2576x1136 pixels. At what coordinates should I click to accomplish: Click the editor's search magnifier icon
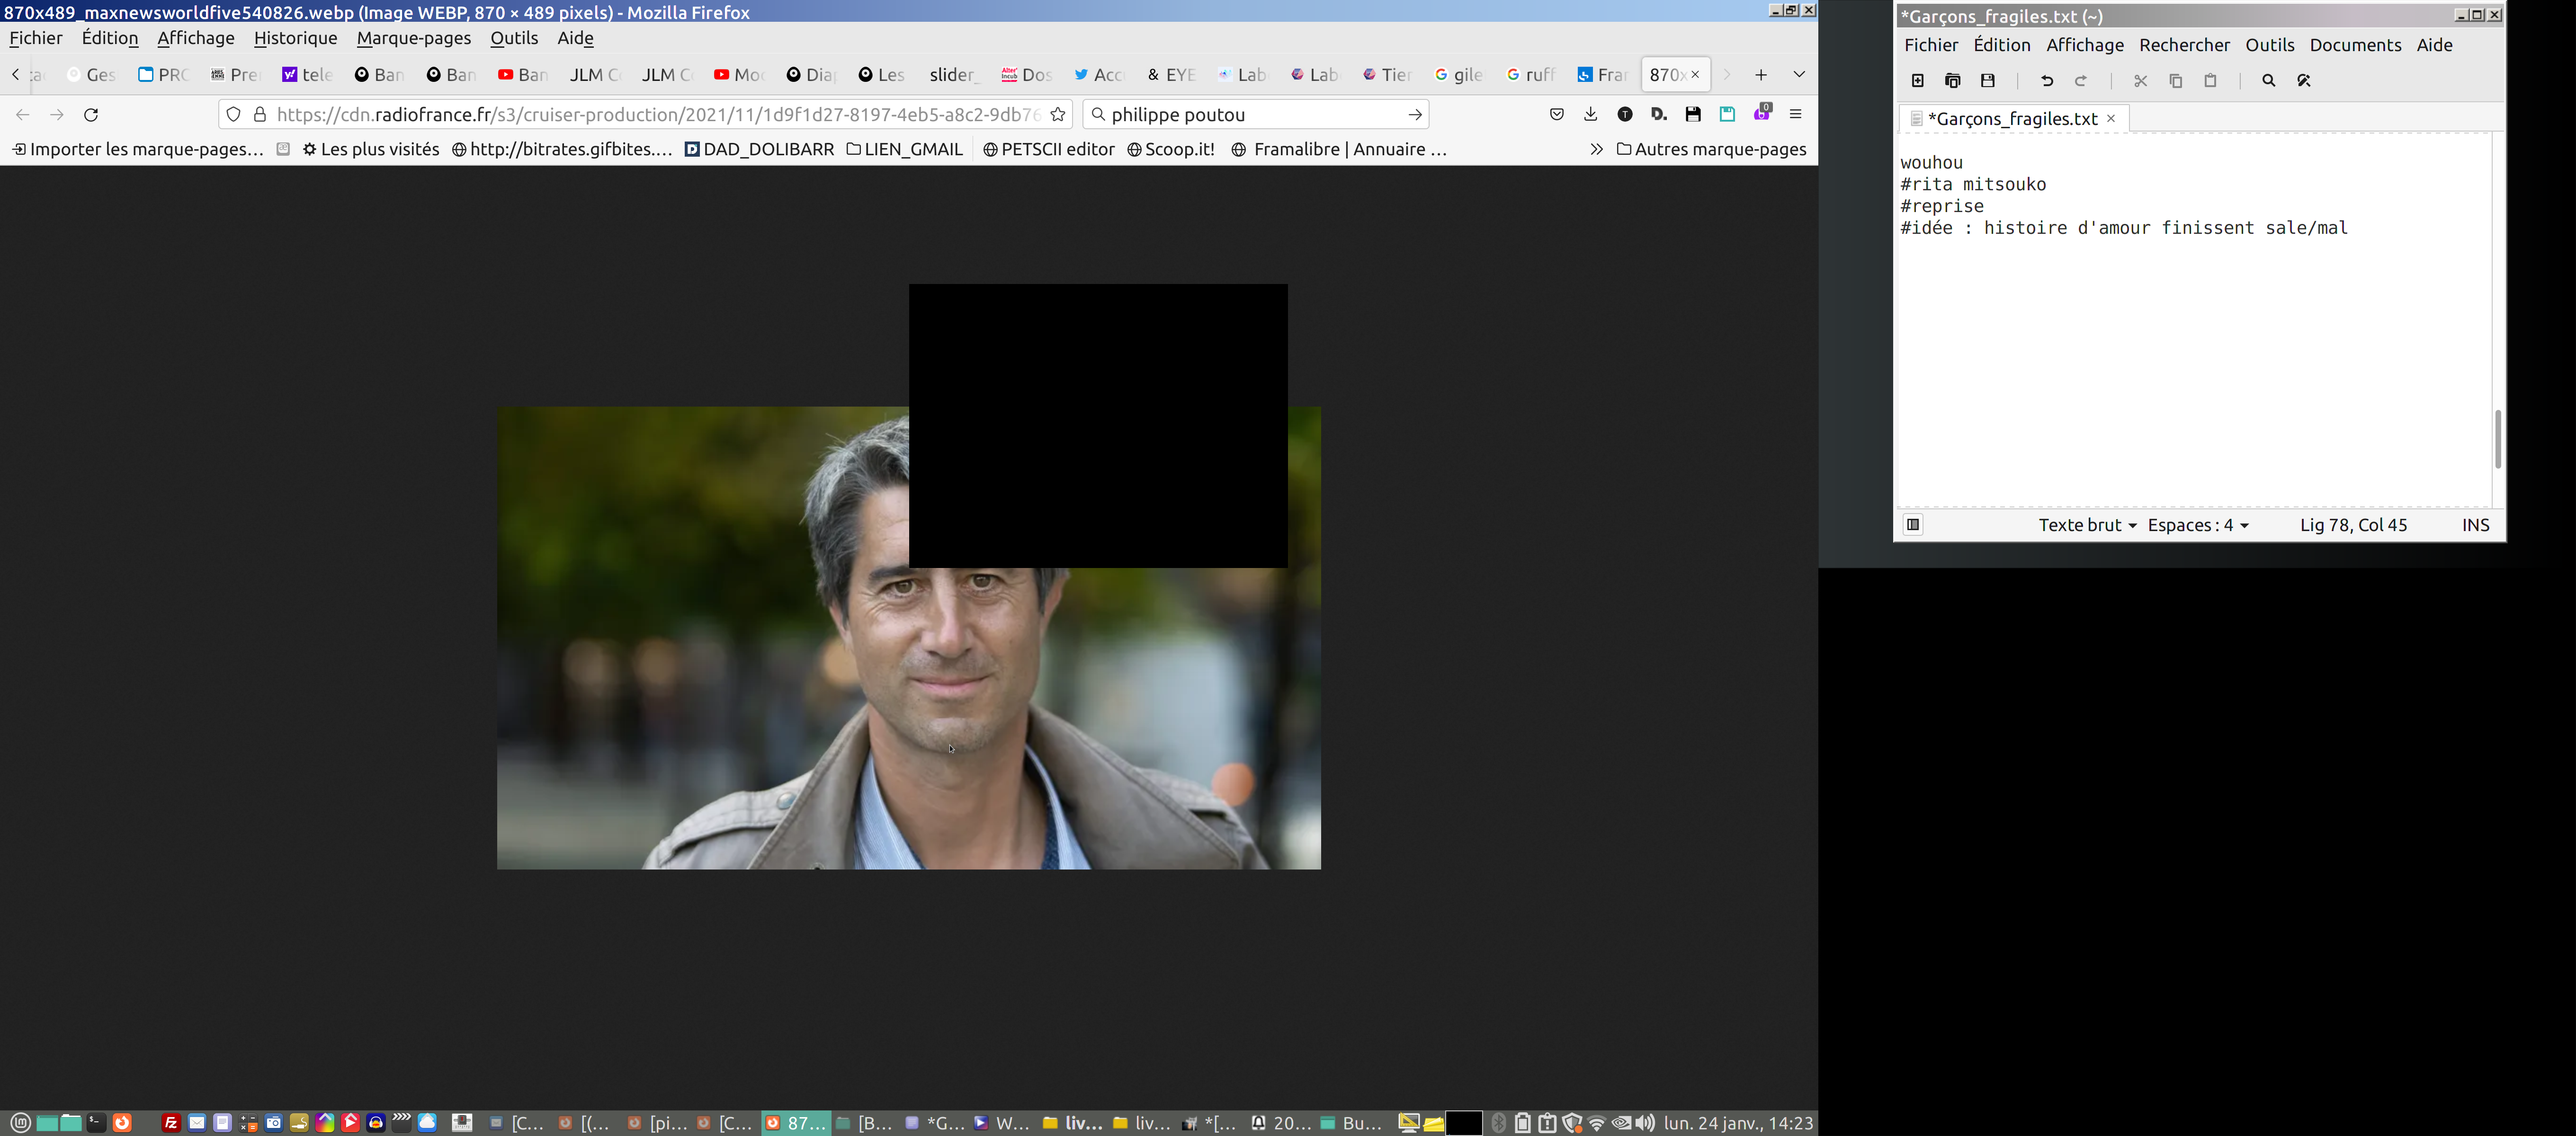(x=2268, y=81)
